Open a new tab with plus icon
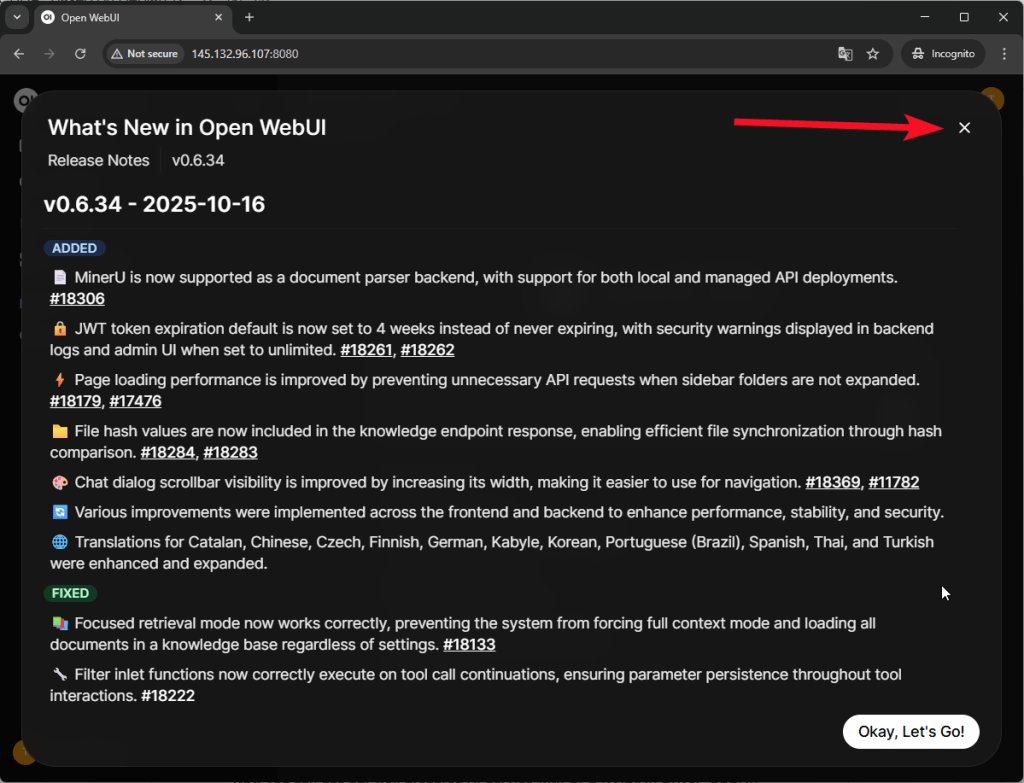Viewport: 1024px width, 783px height. (249, 17)
